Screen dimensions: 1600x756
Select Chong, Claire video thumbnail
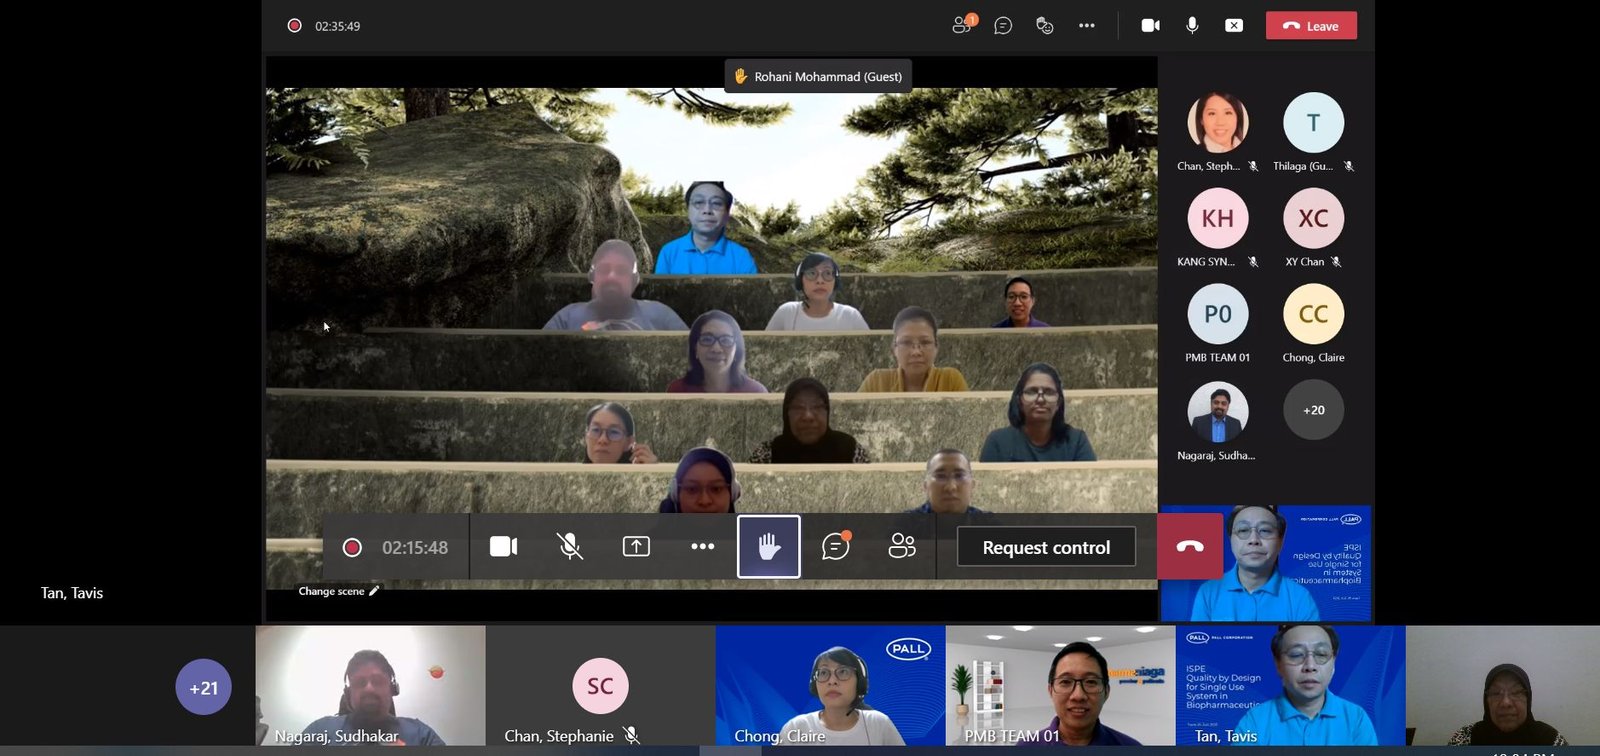(830, 686)
